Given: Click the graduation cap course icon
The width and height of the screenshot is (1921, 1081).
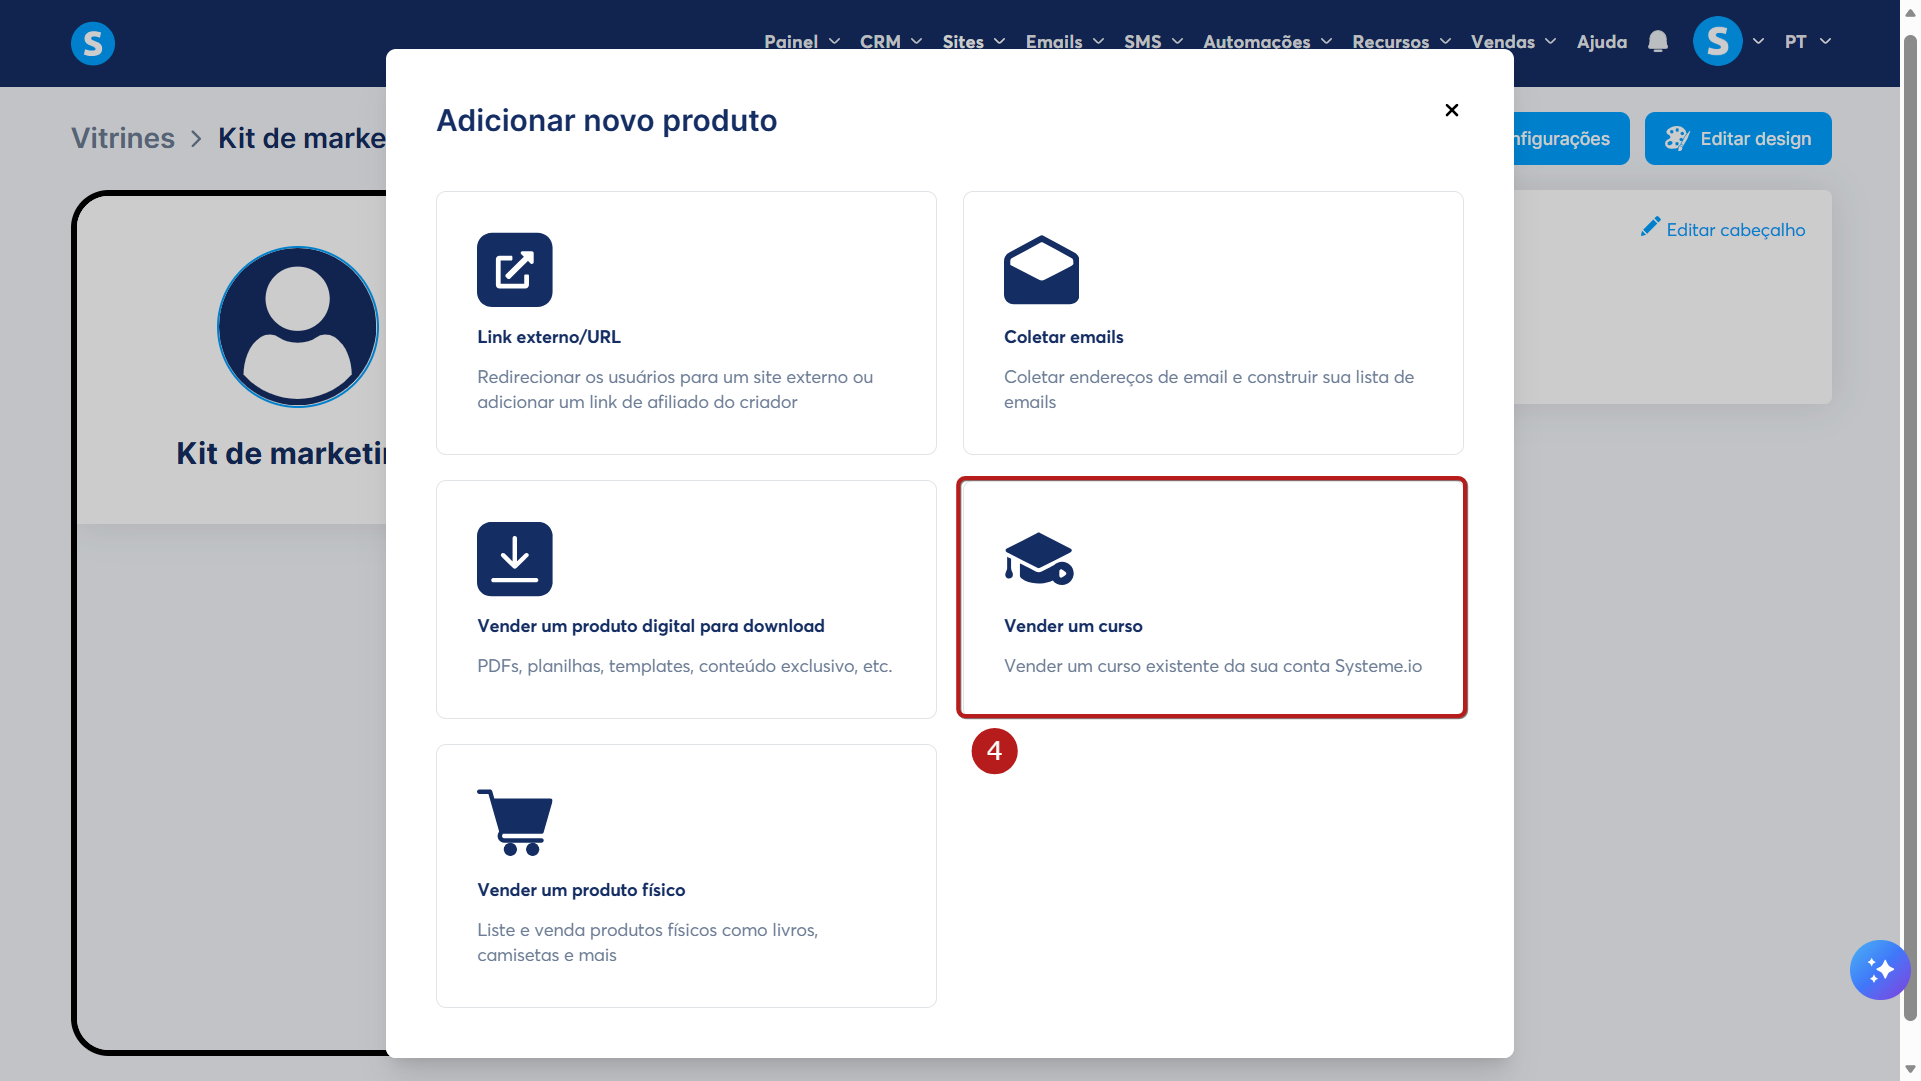Looking at the screenshot, I should pyautogui.click(x=1038, y=559).
